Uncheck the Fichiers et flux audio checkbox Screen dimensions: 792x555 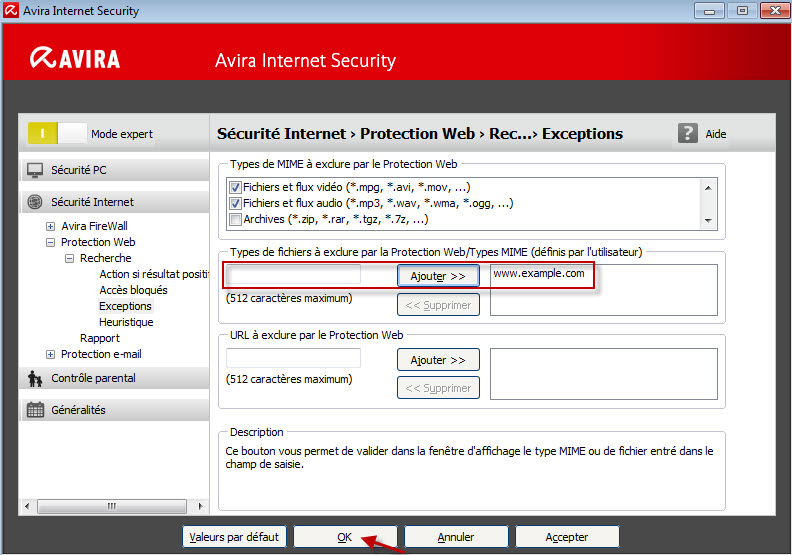tap(235, 204)
